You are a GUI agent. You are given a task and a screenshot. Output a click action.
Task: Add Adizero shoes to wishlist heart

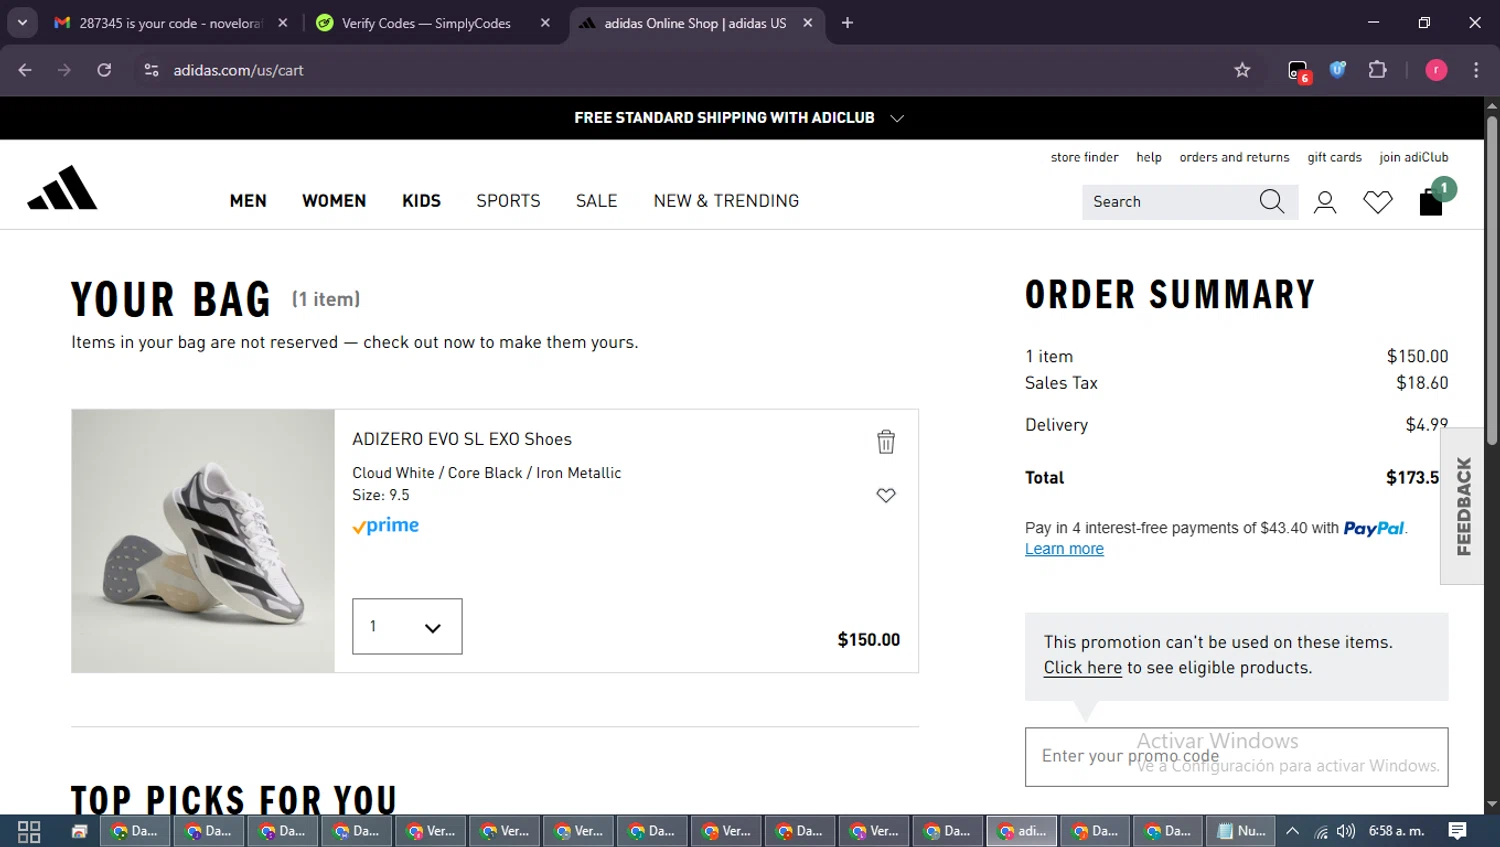pos(886,495)
